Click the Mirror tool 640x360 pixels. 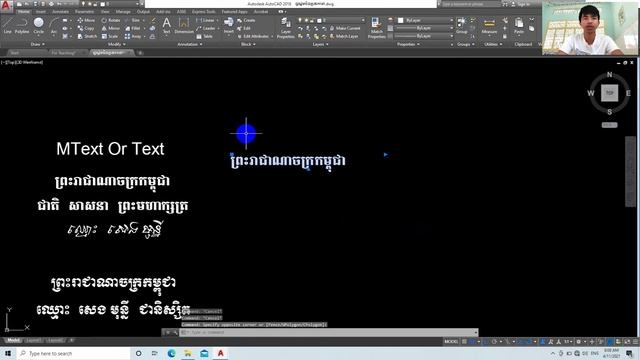pyautogui.click(x=111, y=28)
